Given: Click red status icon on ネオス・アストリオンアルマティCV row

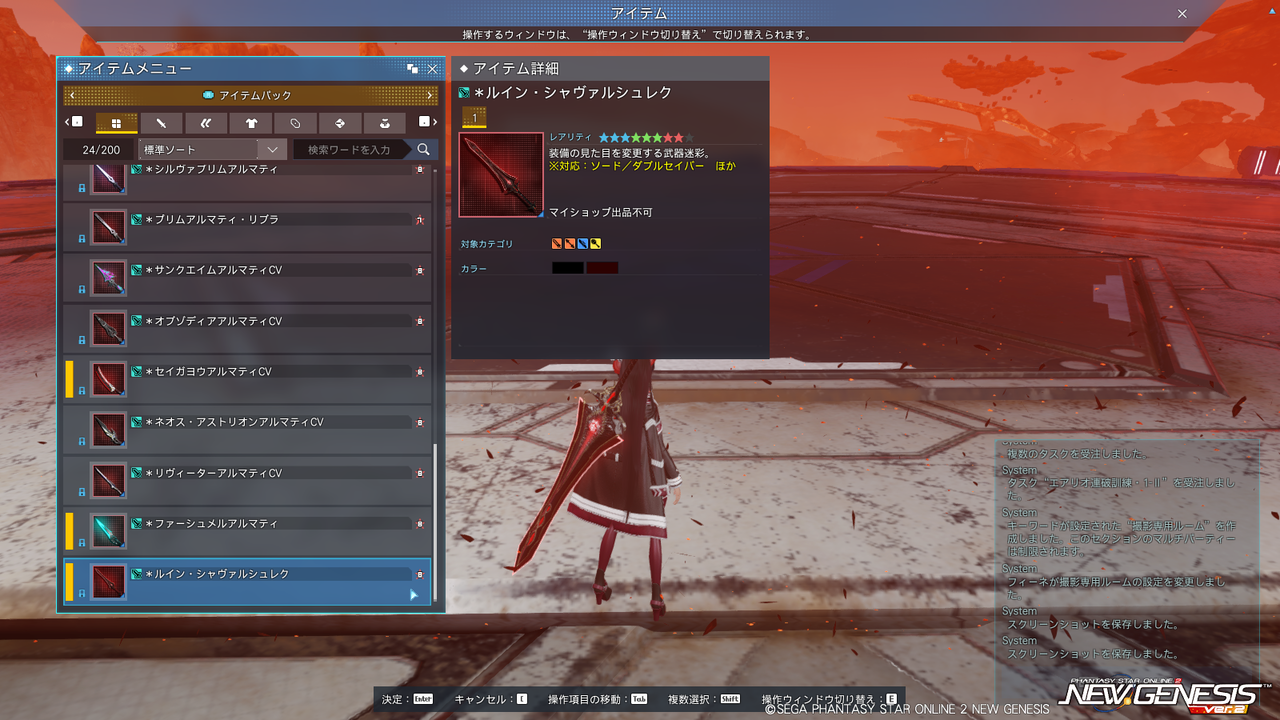Looking at the screenshot, I should click(420, 422).
